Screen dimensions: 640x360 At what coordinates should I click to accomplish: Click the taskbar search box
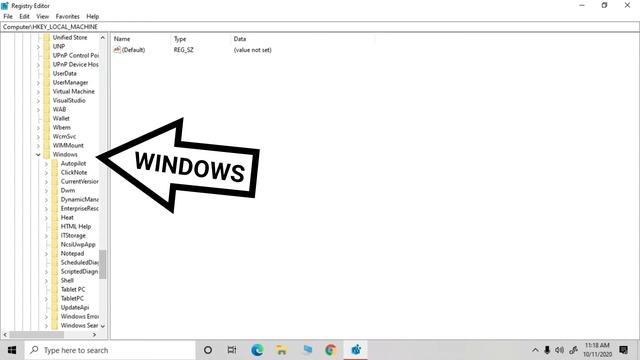point(110,350)
